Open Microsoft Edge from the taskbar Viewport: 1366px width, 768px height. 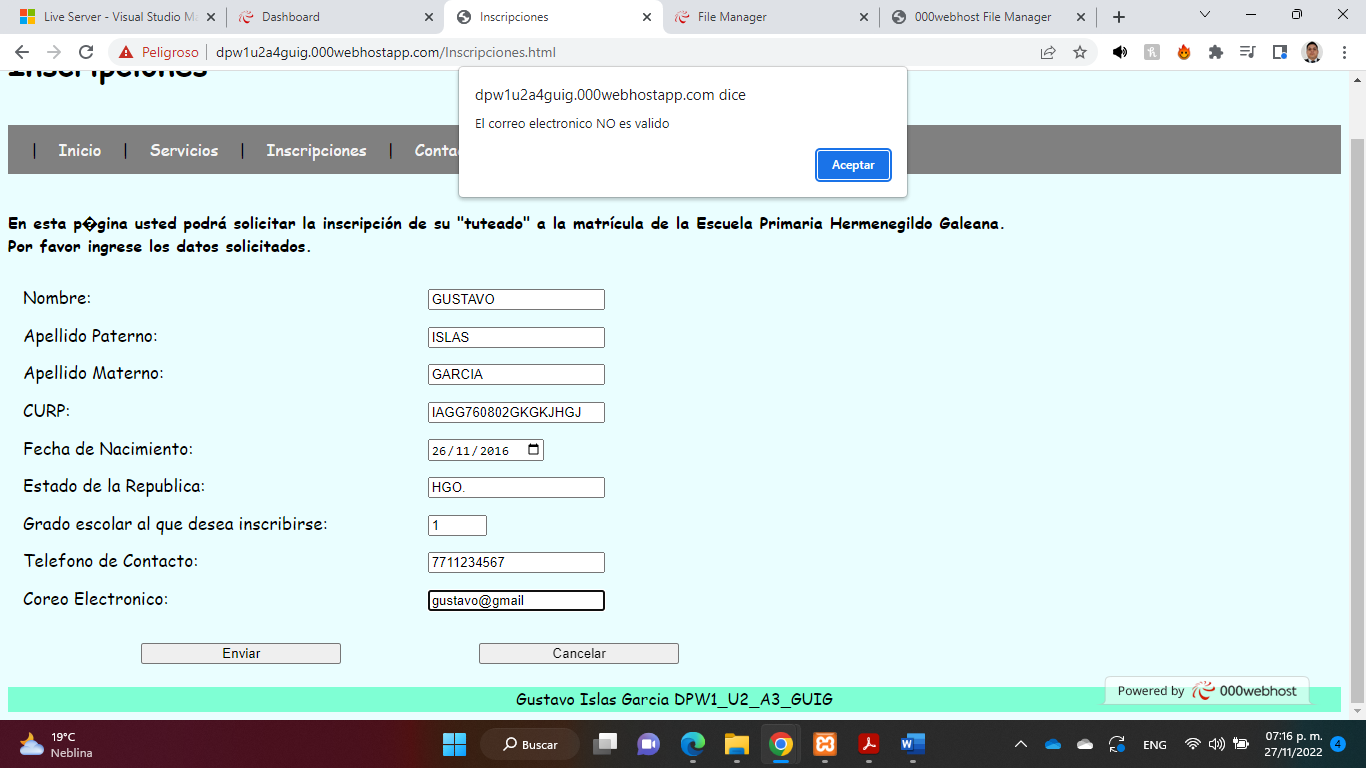point(693,744)
